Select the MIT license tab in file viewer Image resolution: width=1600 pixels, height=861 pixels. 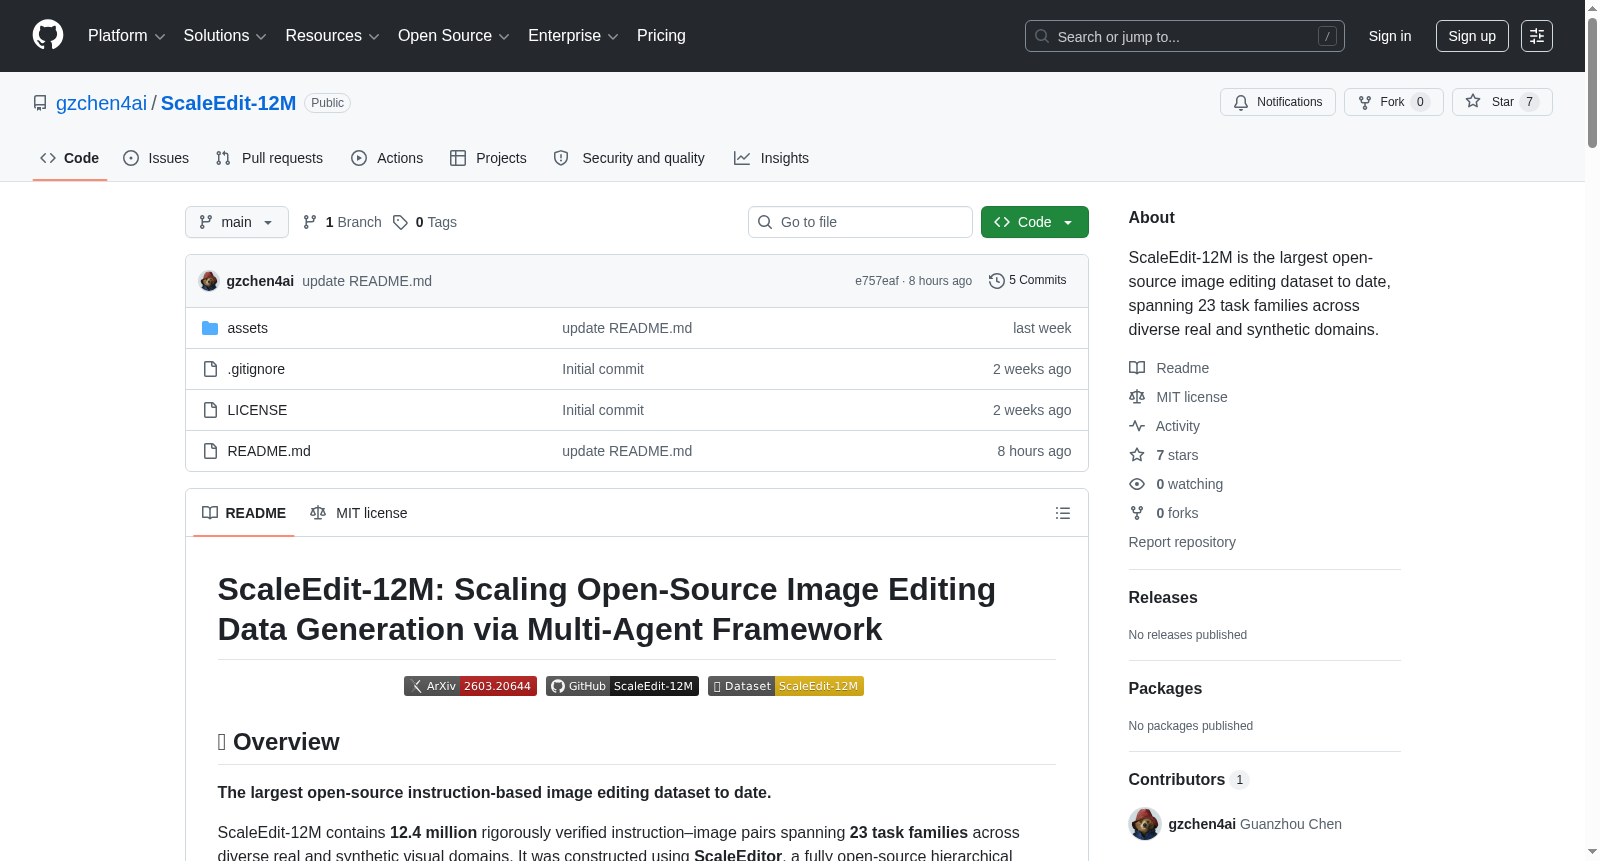click(359, 513)
